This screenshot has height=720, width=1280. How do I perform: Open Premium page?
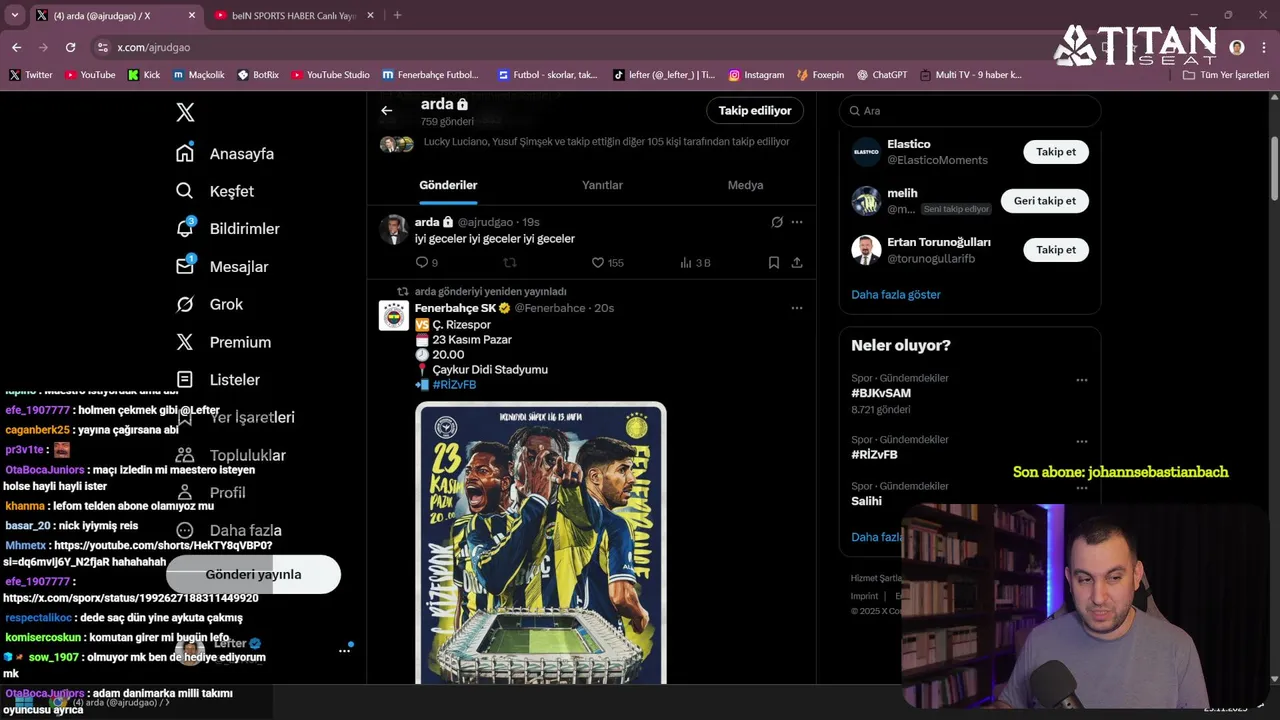(223, 342)
